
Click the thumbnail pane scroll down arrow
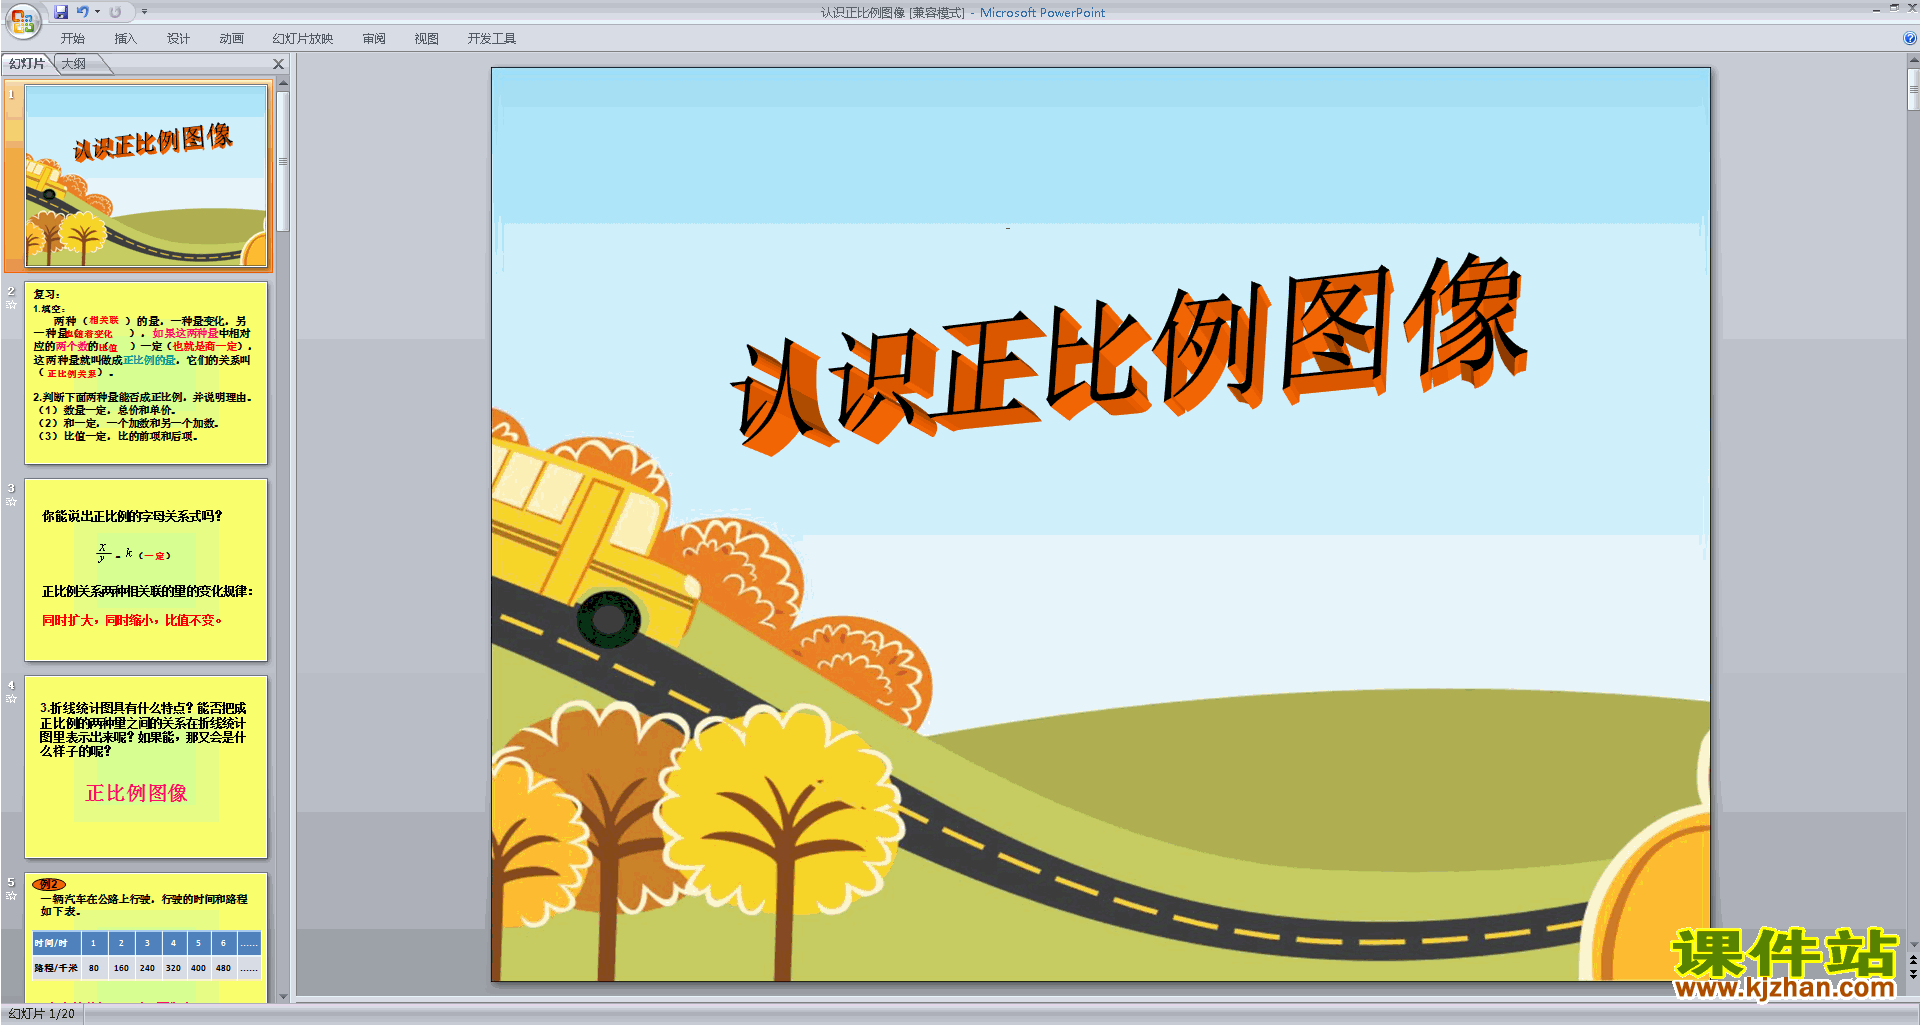pyautogui.click(x=283, y=996)
